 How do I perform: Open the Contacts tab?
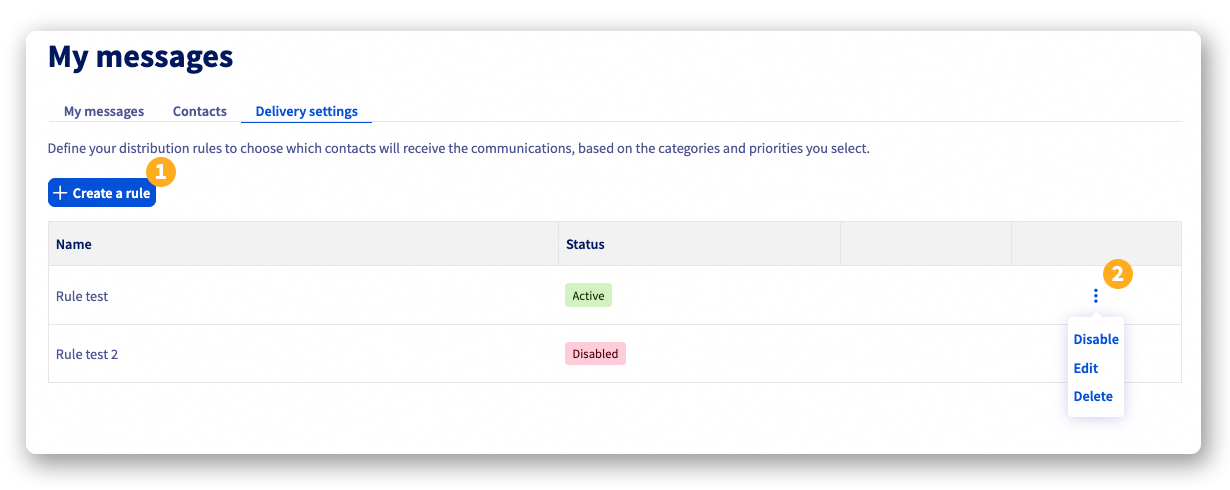[200, 111]
